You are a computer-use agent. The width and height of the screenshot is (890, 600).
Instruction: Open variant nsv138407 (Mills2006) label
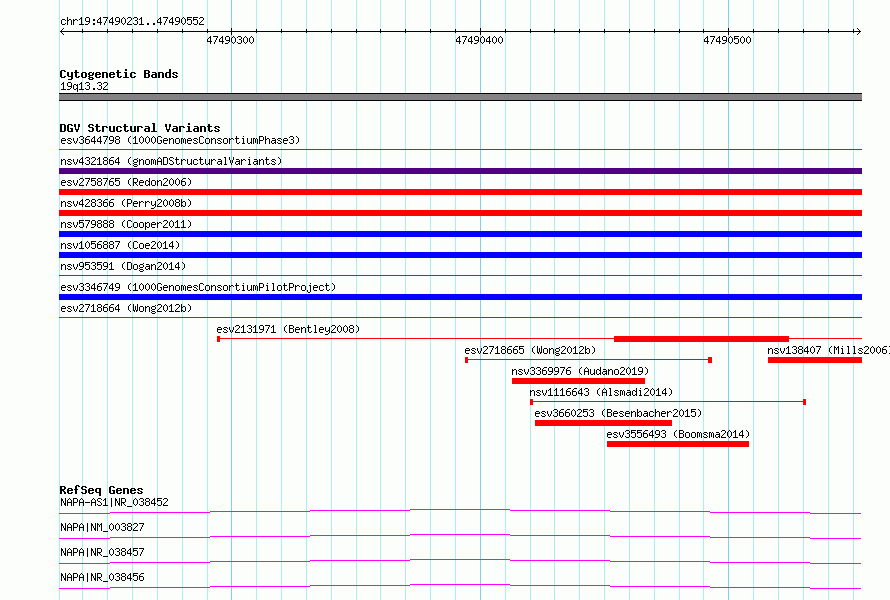828,350
